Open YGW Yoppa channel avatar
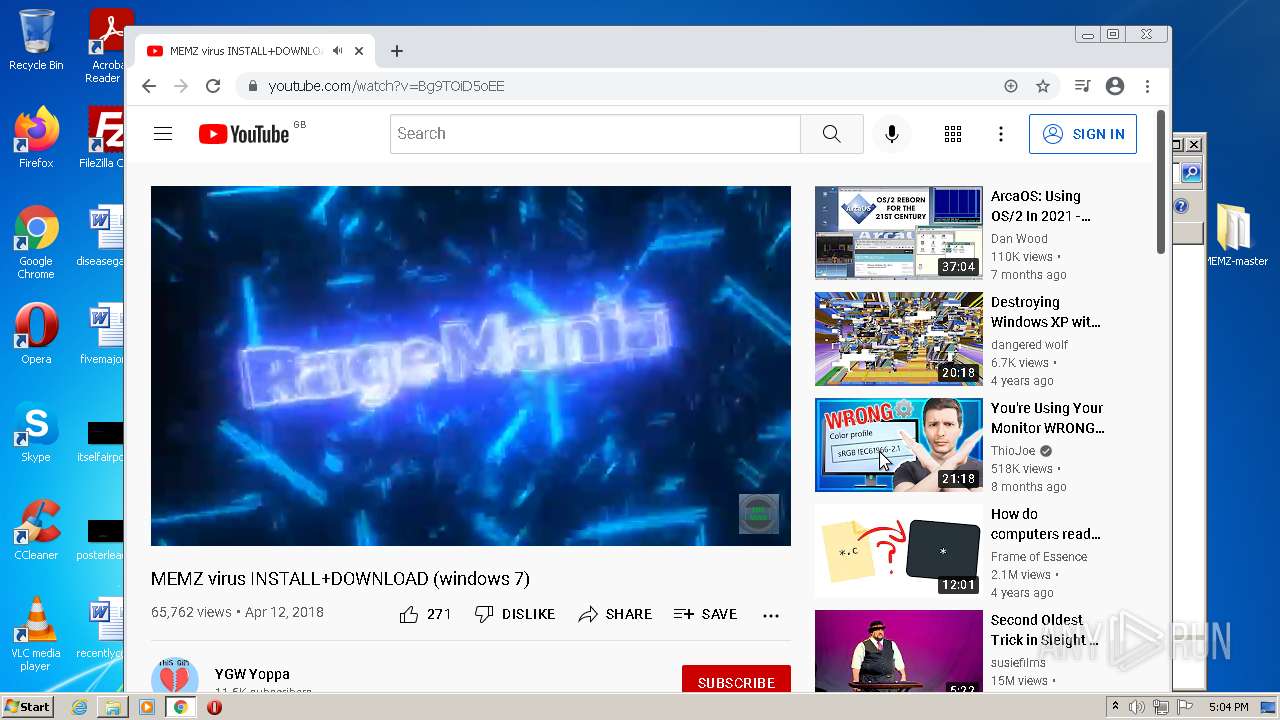 (x=175, y=677)
